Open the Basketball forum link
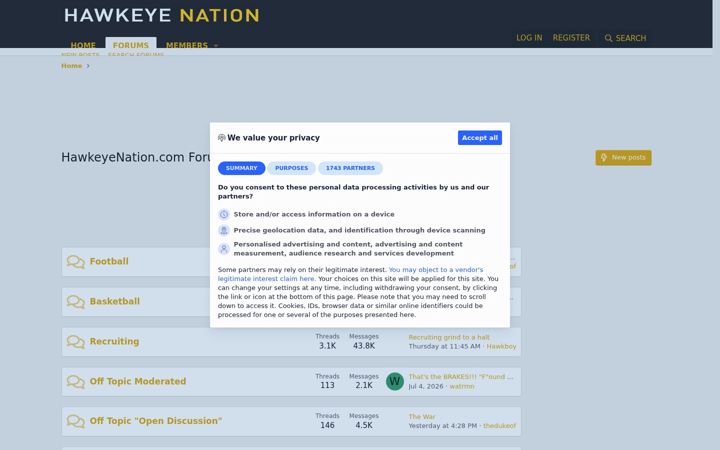Image resolution: width=720 pixels, height=450 pixels. coord(115,301)
